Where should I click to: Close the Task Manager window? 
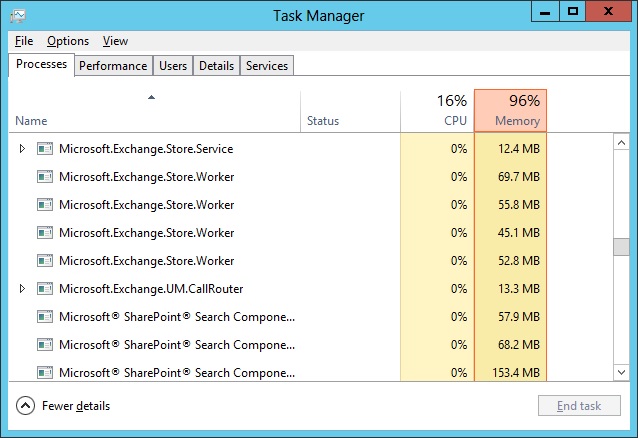[609, 12]
